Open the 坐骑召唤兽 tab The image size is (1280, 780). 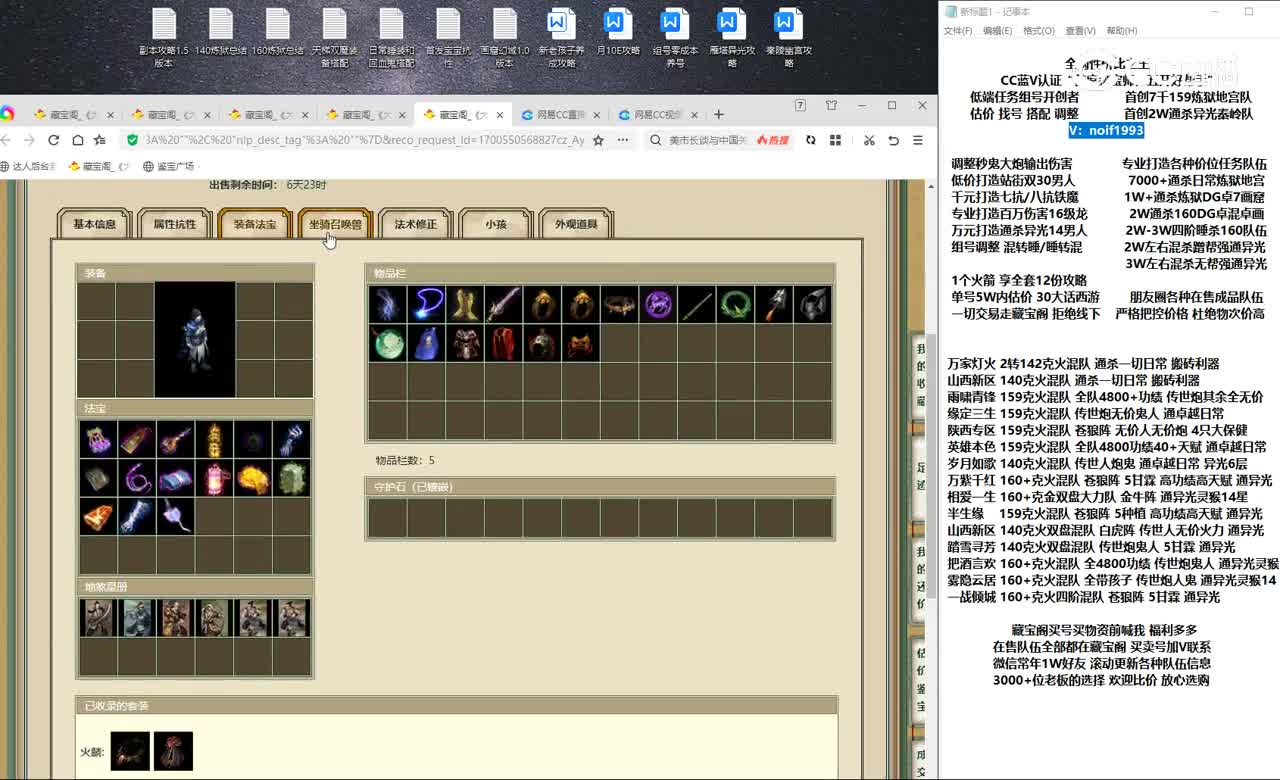(x=335, y=225)
